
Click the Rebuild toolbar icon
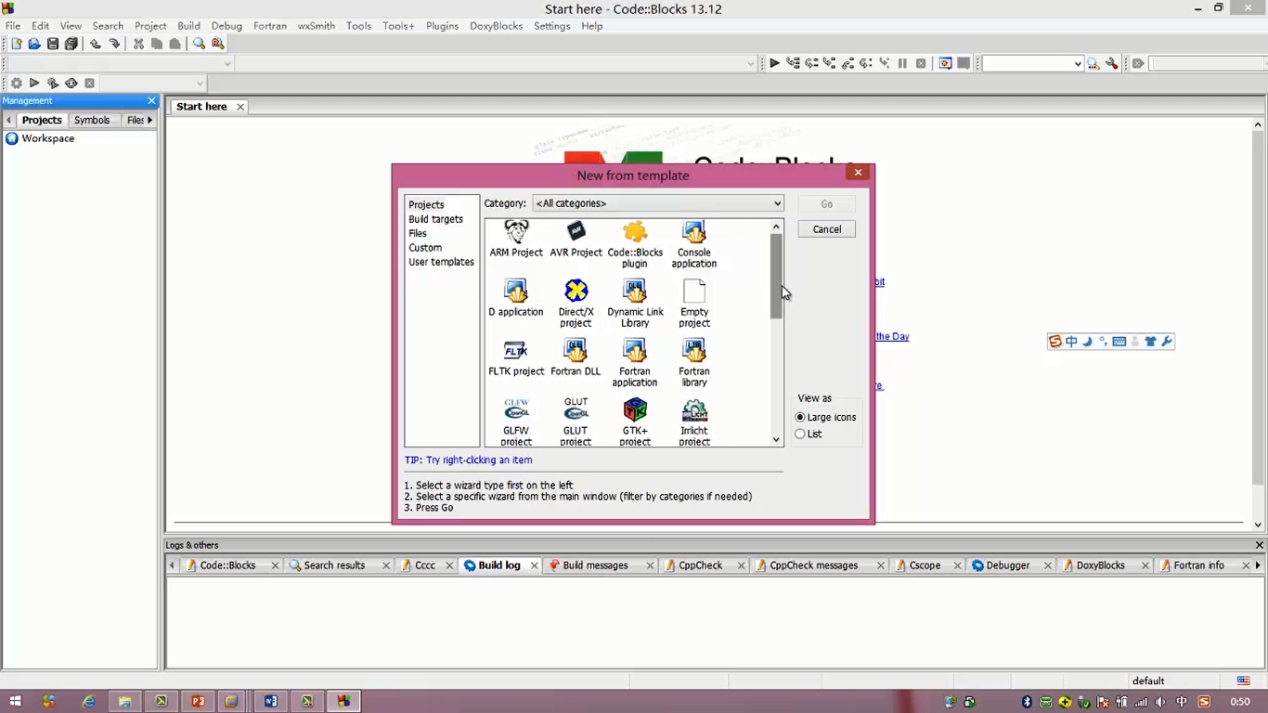pos(71,83)
